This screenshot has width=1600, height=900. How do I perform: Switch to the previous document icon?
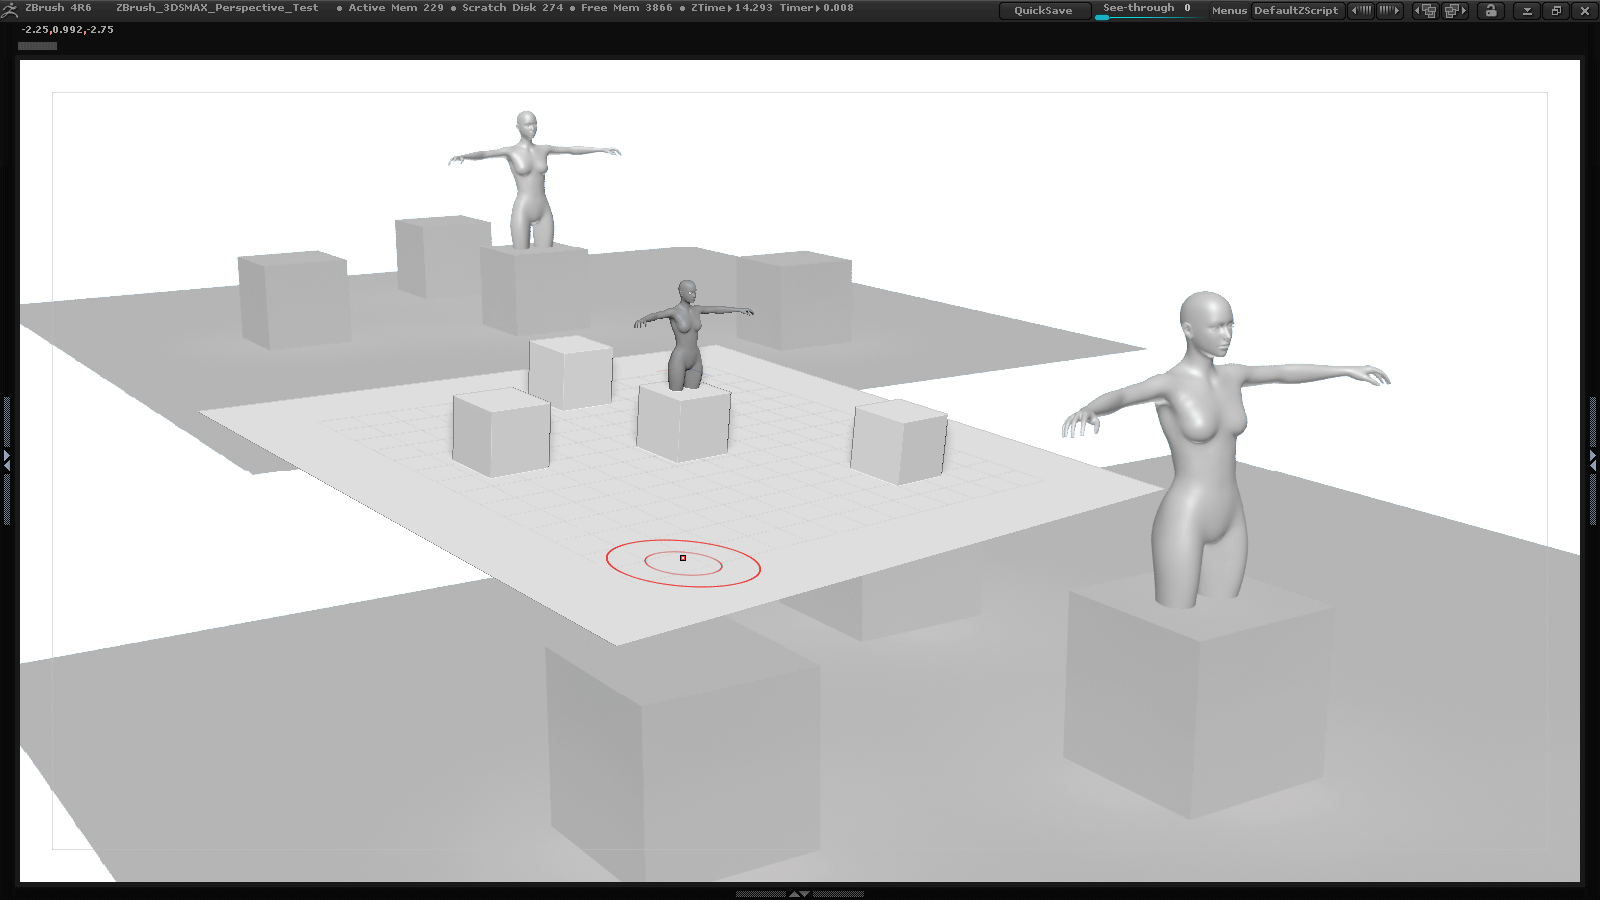click(1427, 10)
